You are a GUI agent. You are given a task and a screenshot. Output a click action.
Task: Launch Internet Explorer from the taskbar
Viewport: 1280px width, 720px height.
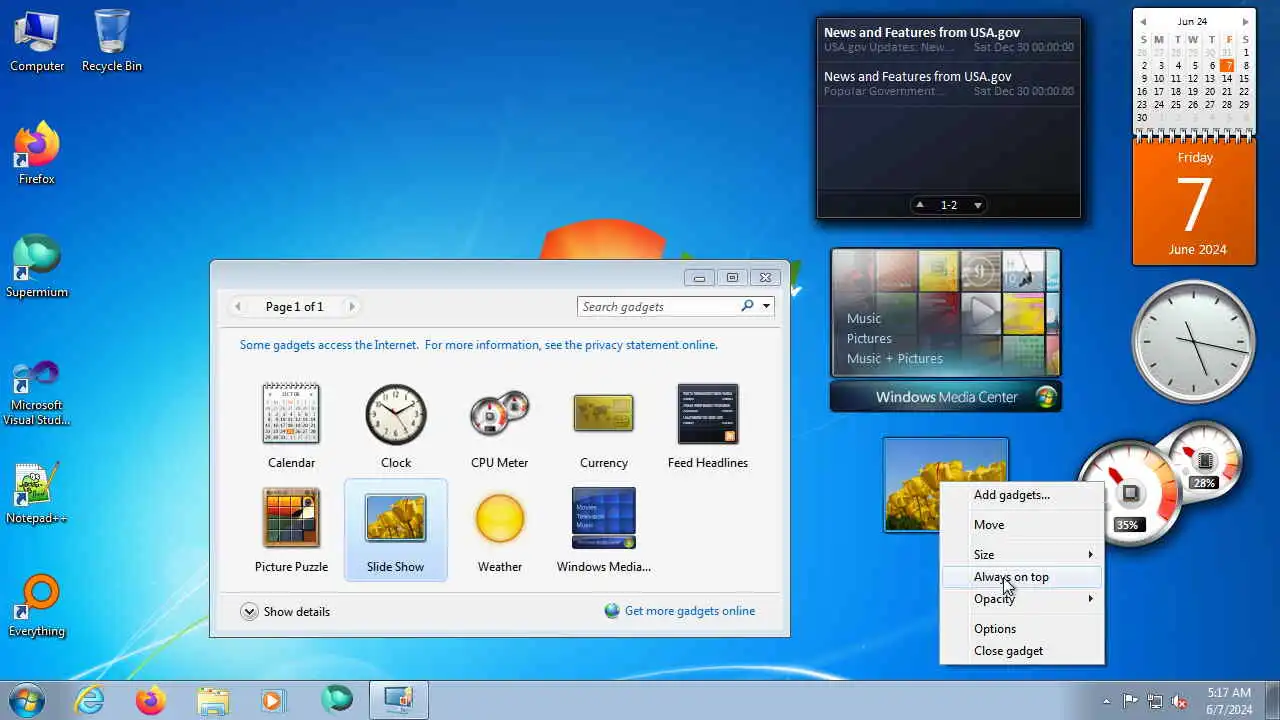(90, 700)
